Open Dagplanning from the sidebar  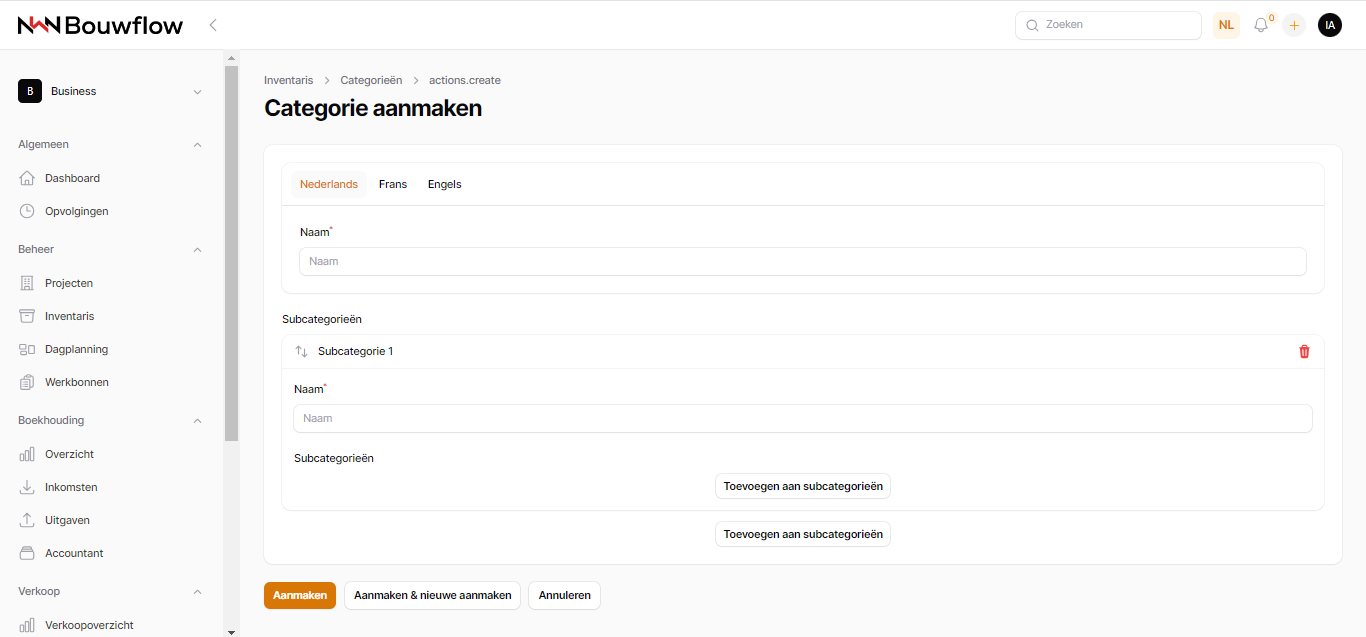point(76,349)
